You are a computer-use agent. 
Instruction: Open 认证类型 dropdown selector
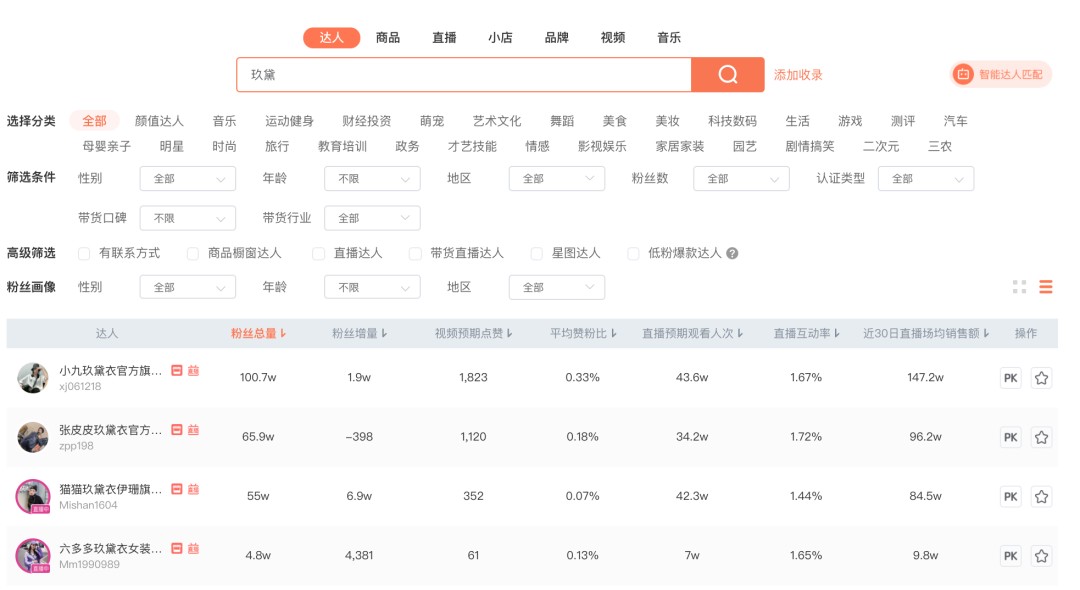(x=926, y=178)
